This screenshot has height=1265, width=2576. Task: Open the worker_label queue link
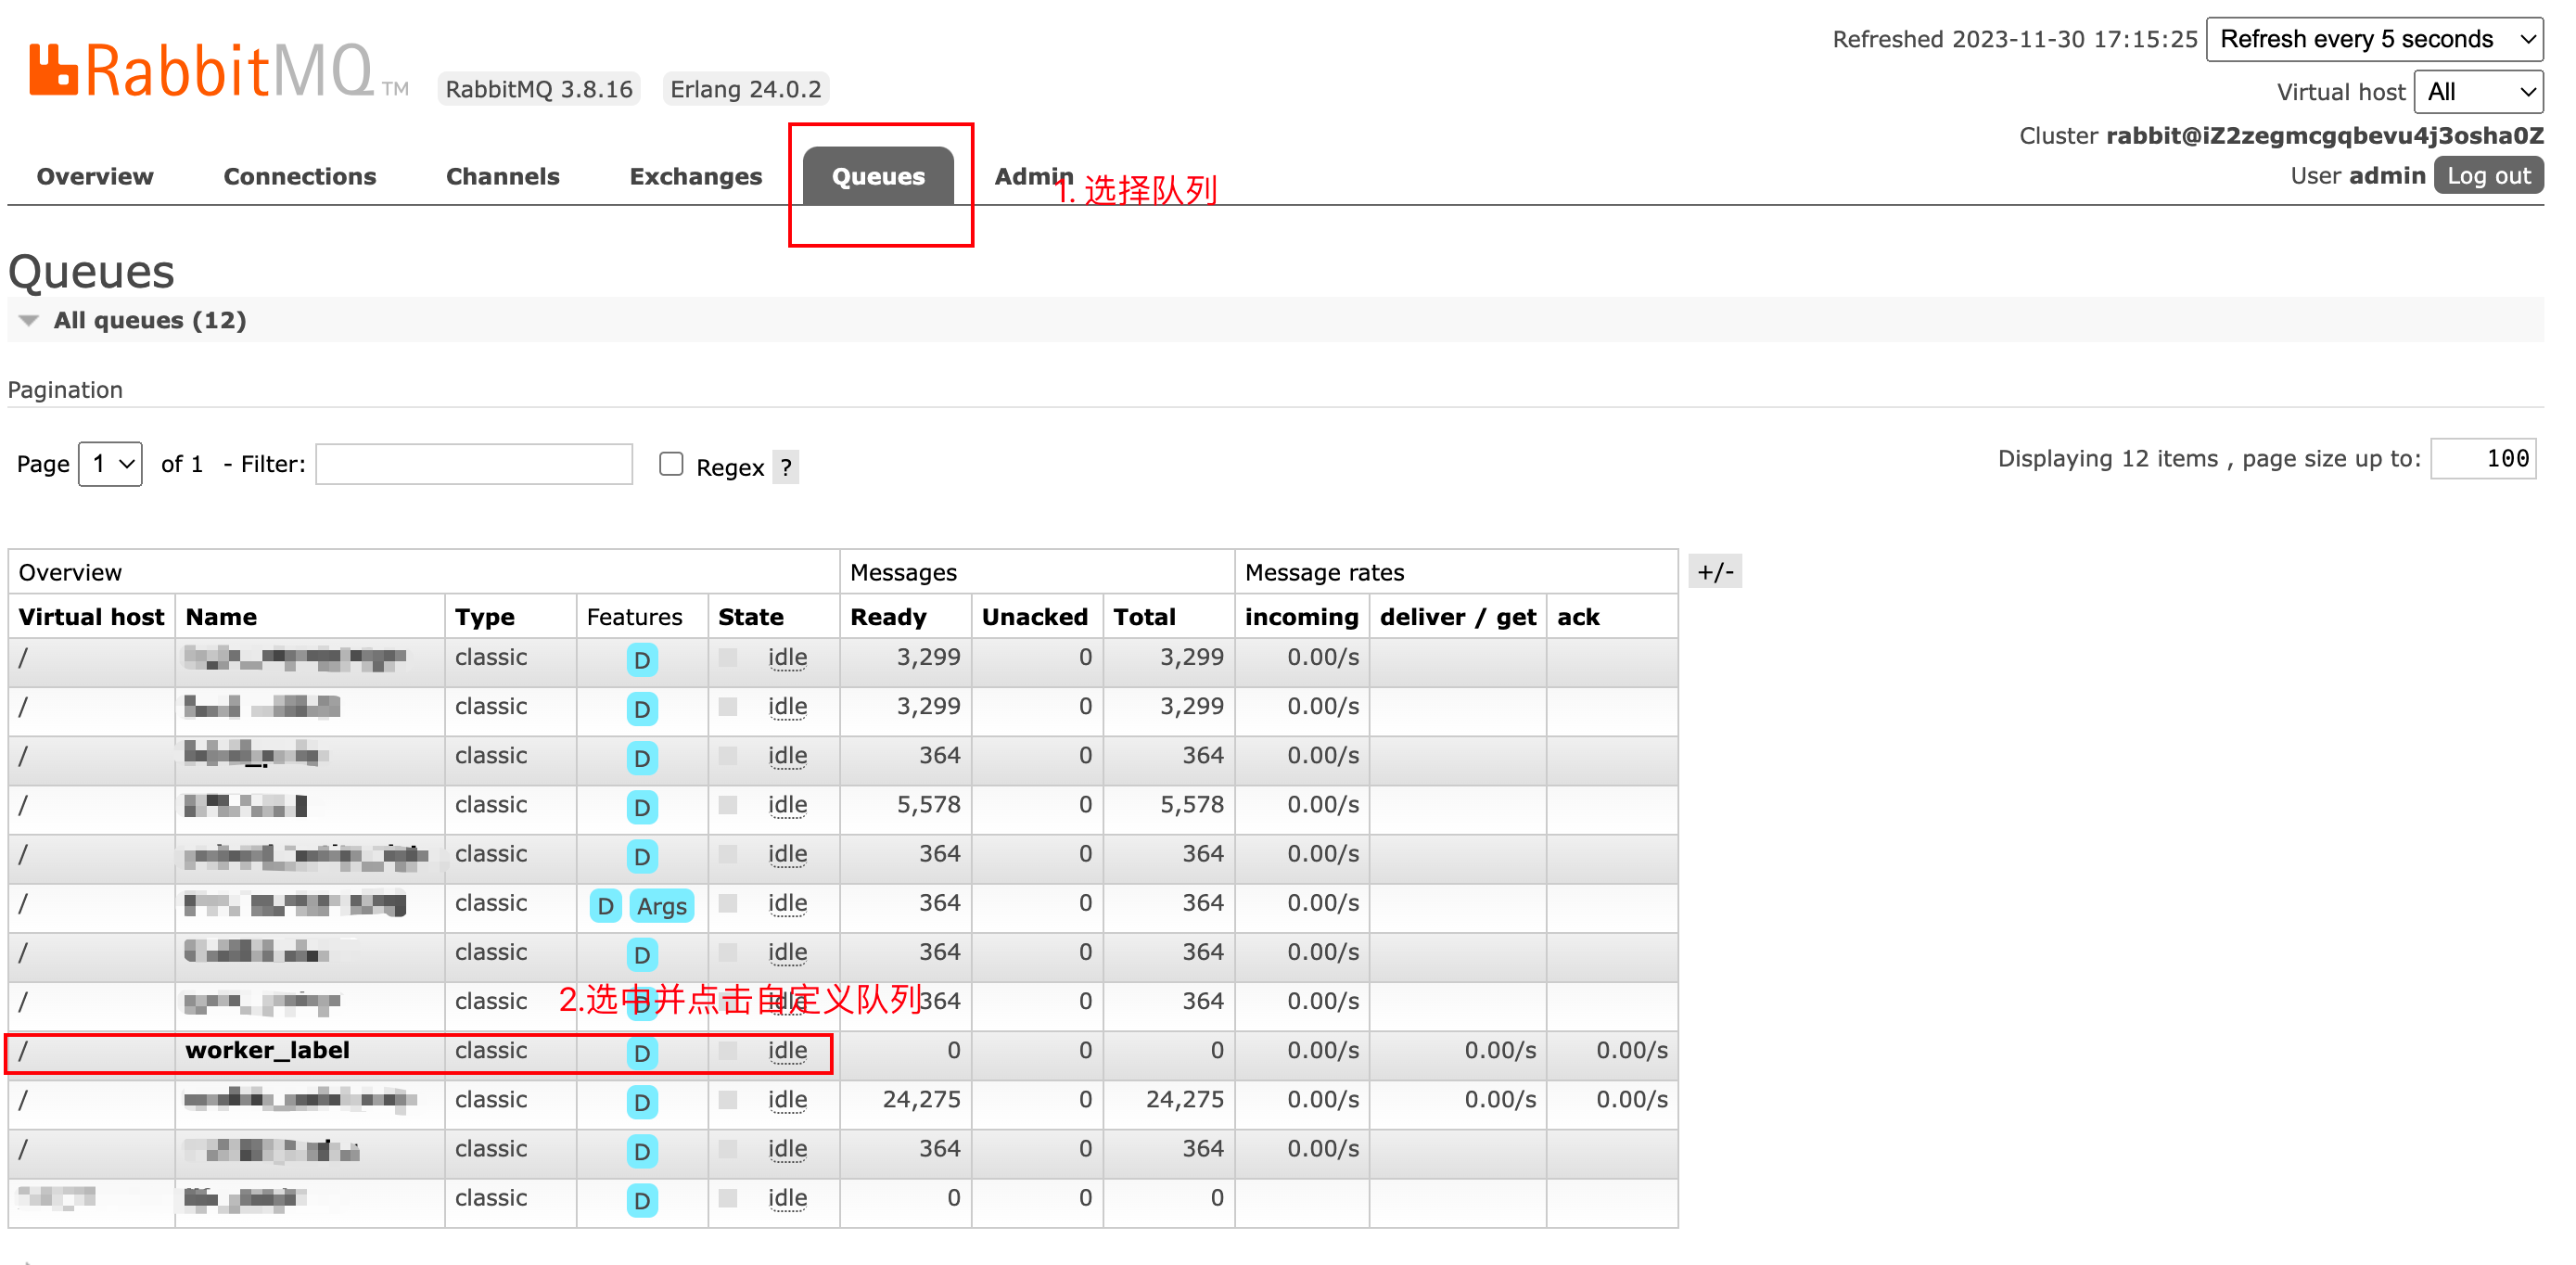tap(267, 1050)
